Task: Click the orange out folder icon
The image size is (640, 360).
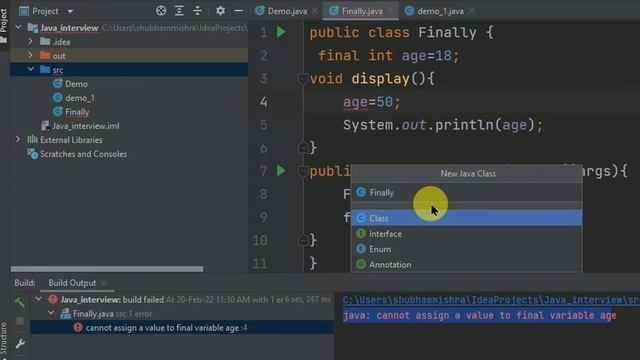Action: pyautogui.click(x=45, y=55)
